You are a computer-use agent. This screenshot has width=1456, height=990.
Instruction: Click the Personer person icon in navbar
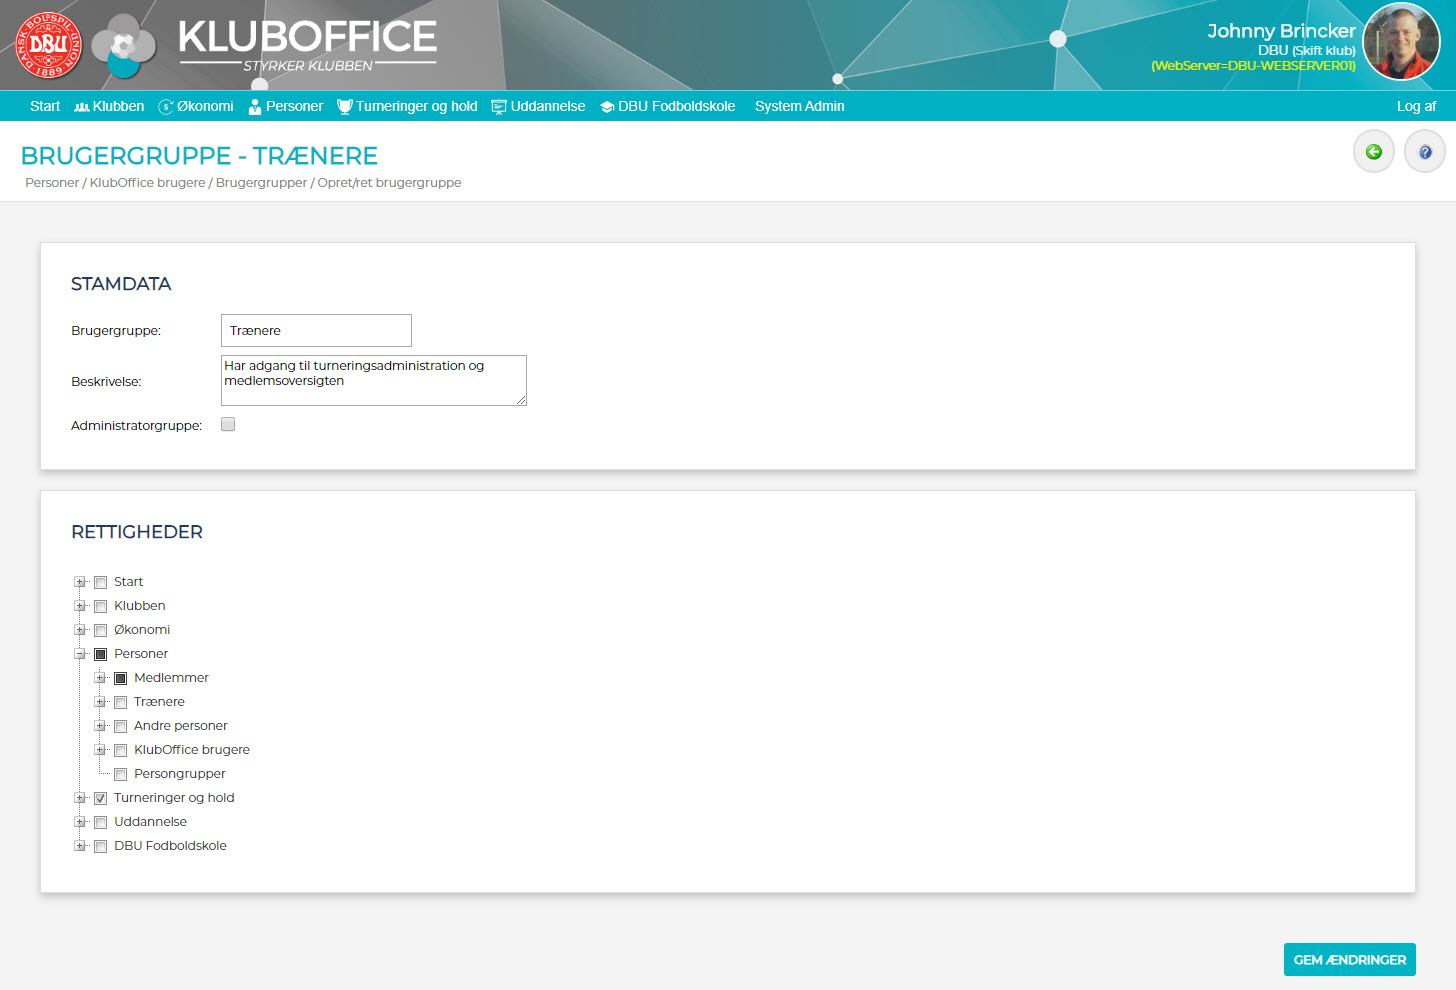(x=255, y=106)
